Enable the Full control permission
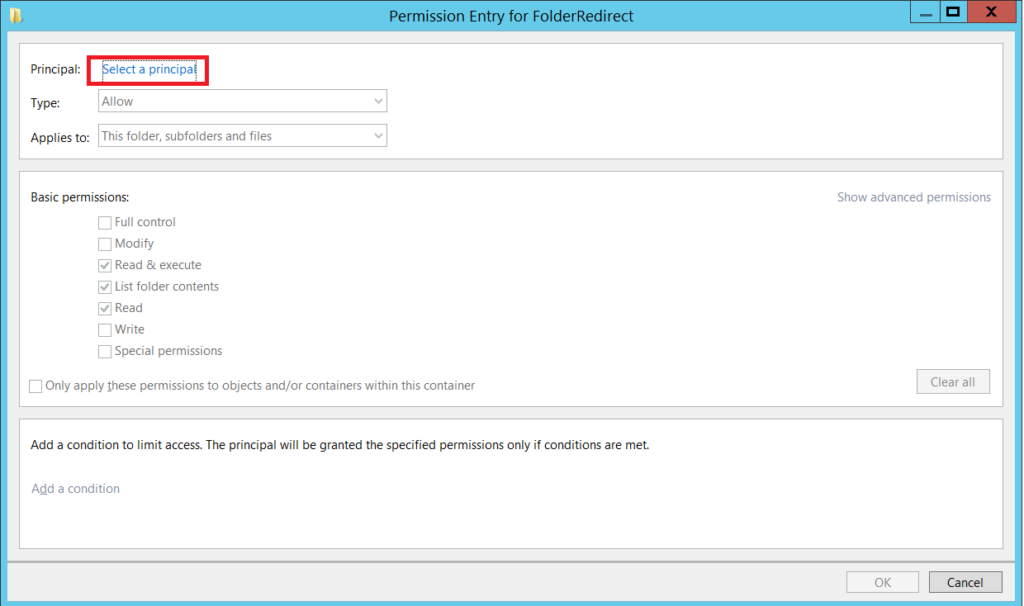 coord(104,221)
